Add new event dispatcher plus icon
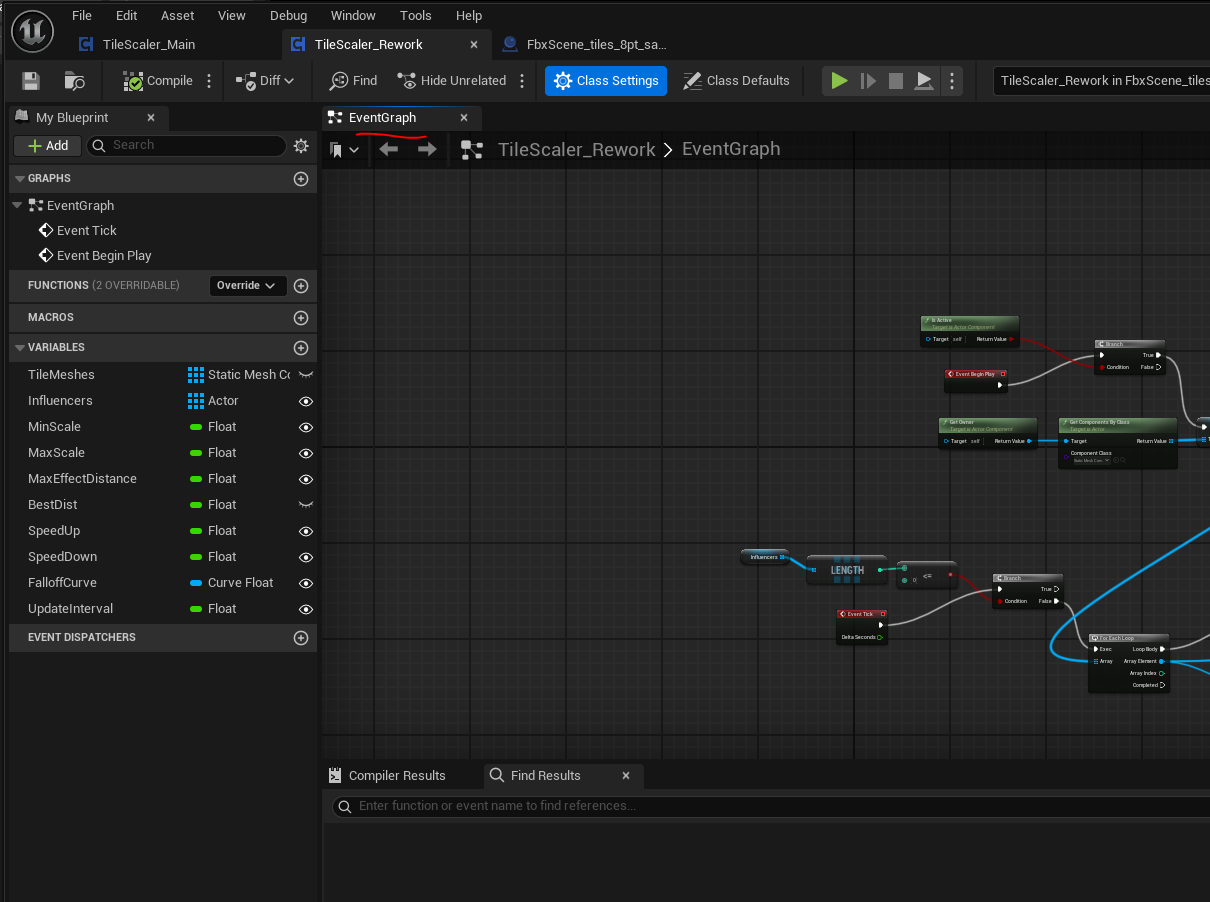 coord(300,638)
